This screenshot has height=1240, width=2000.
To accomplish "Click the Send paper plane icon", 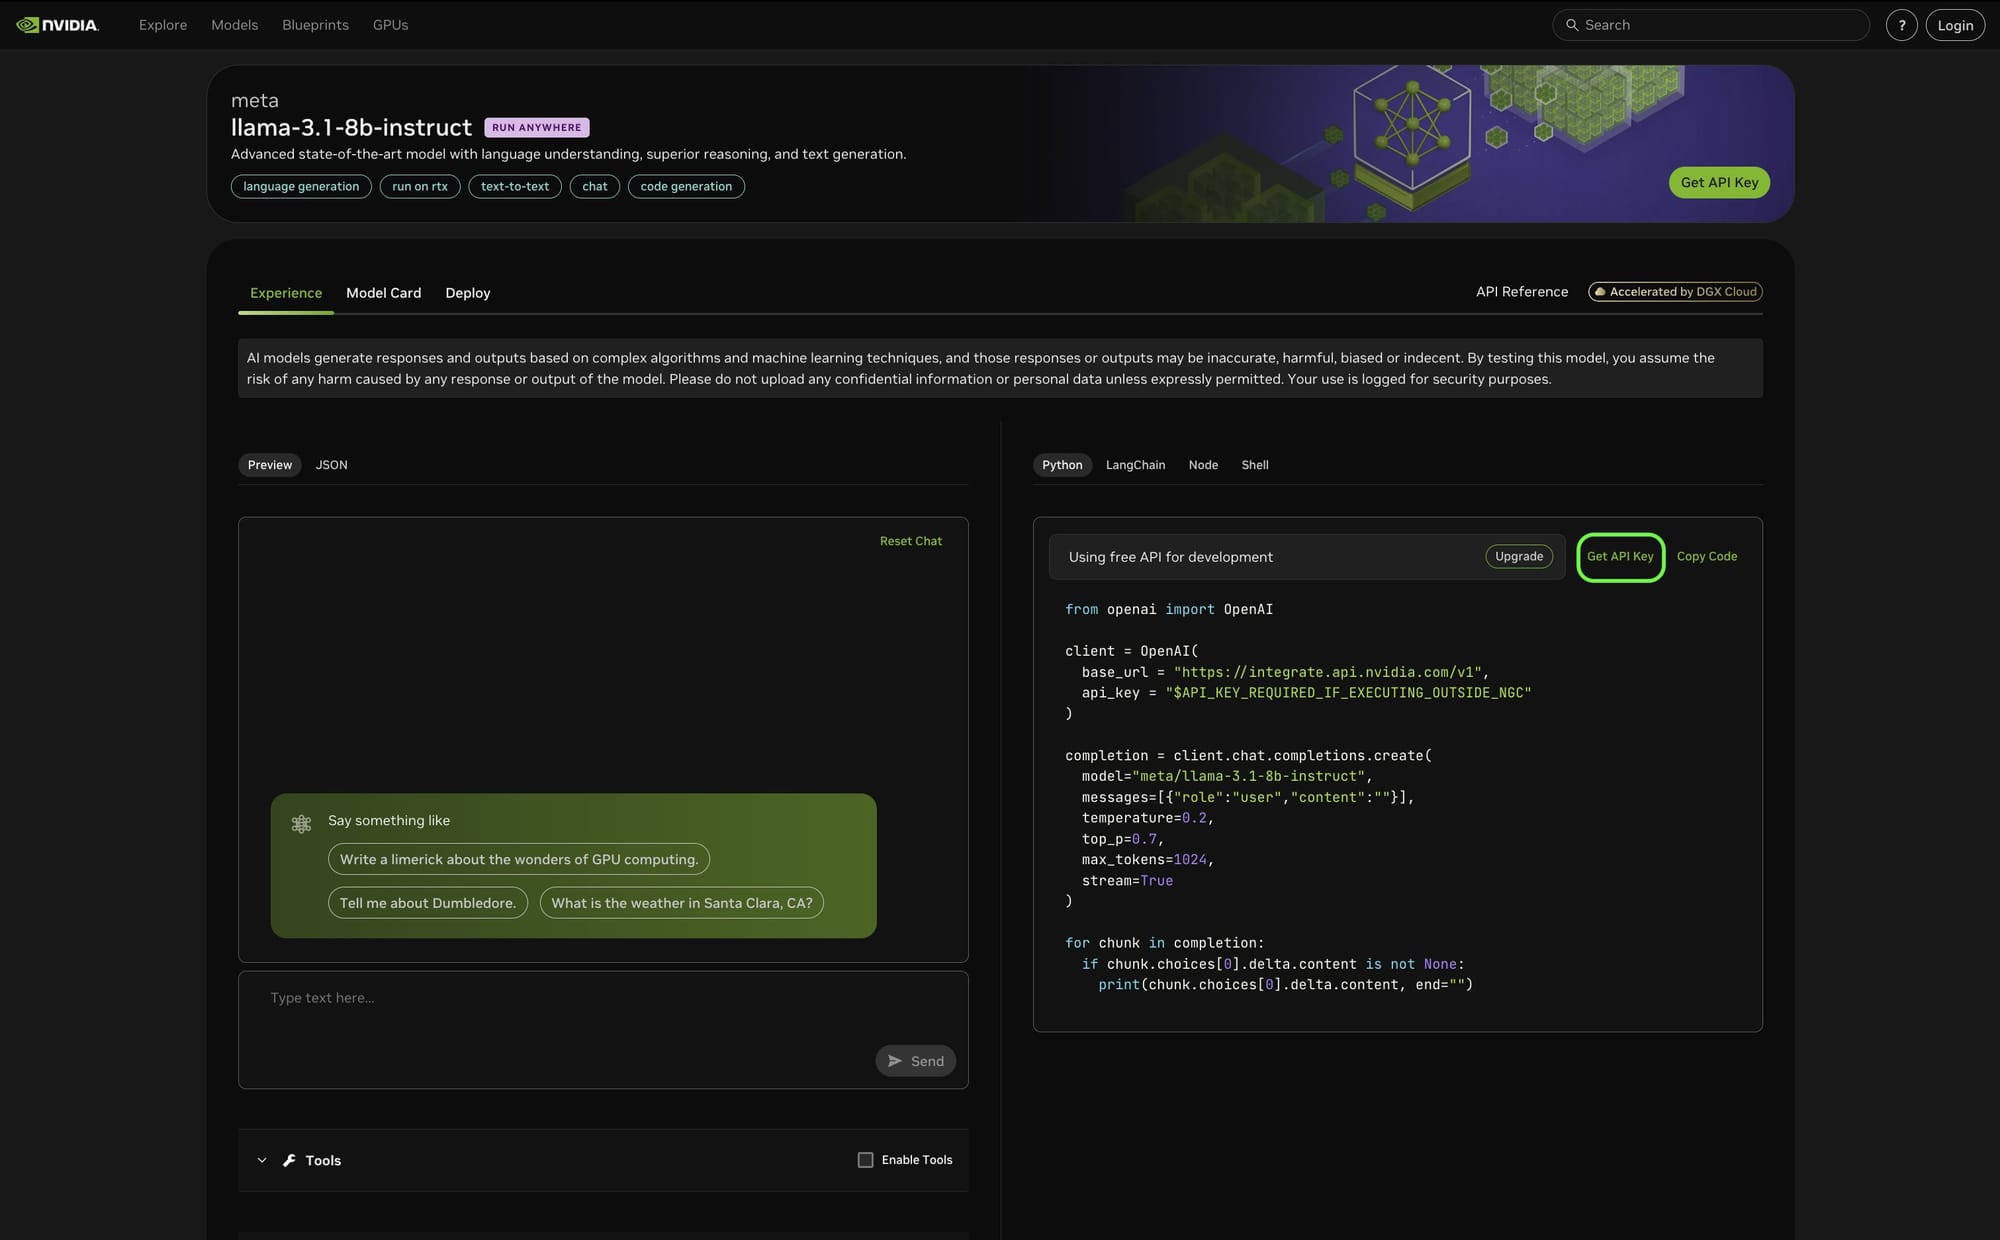I will (895, 1061).
